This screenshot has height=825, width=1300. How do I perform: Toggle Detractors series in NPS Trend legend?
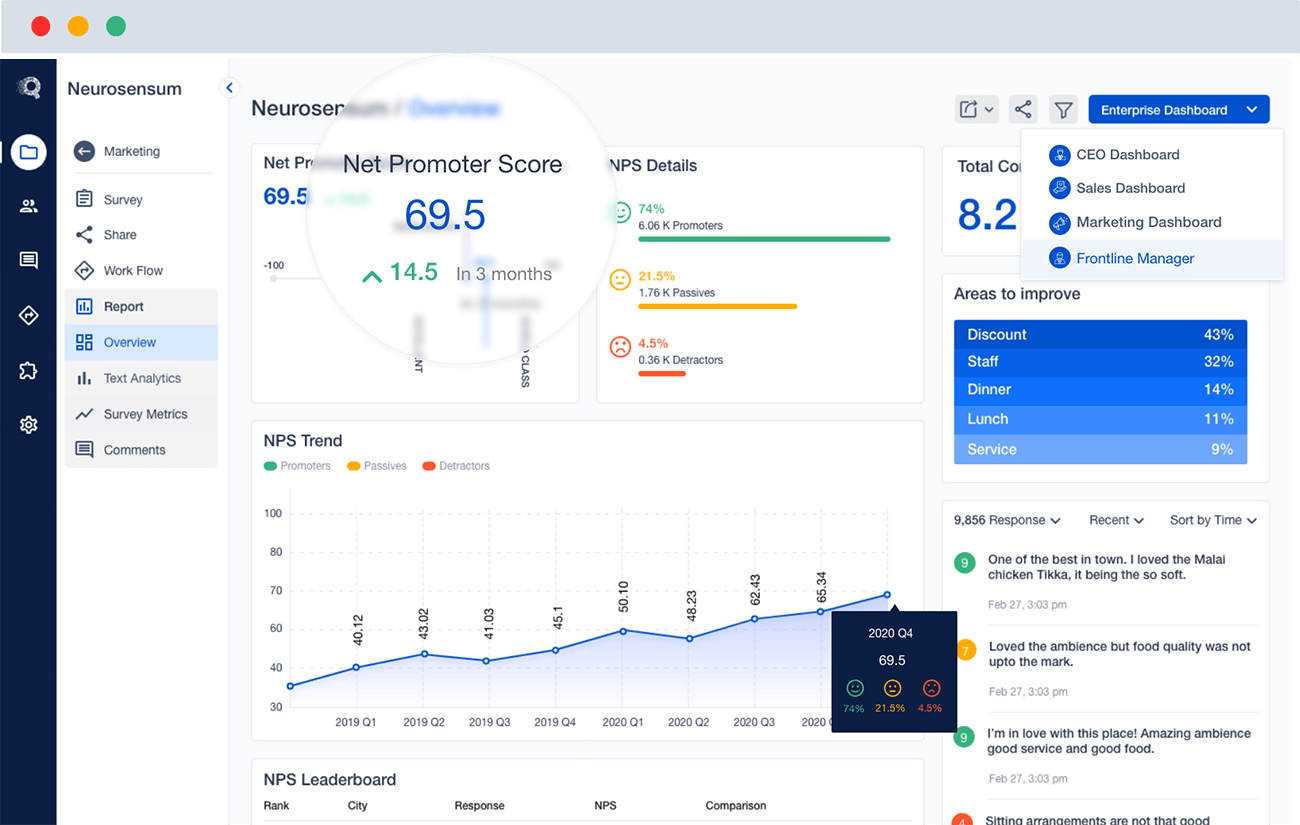pos(456,466)
